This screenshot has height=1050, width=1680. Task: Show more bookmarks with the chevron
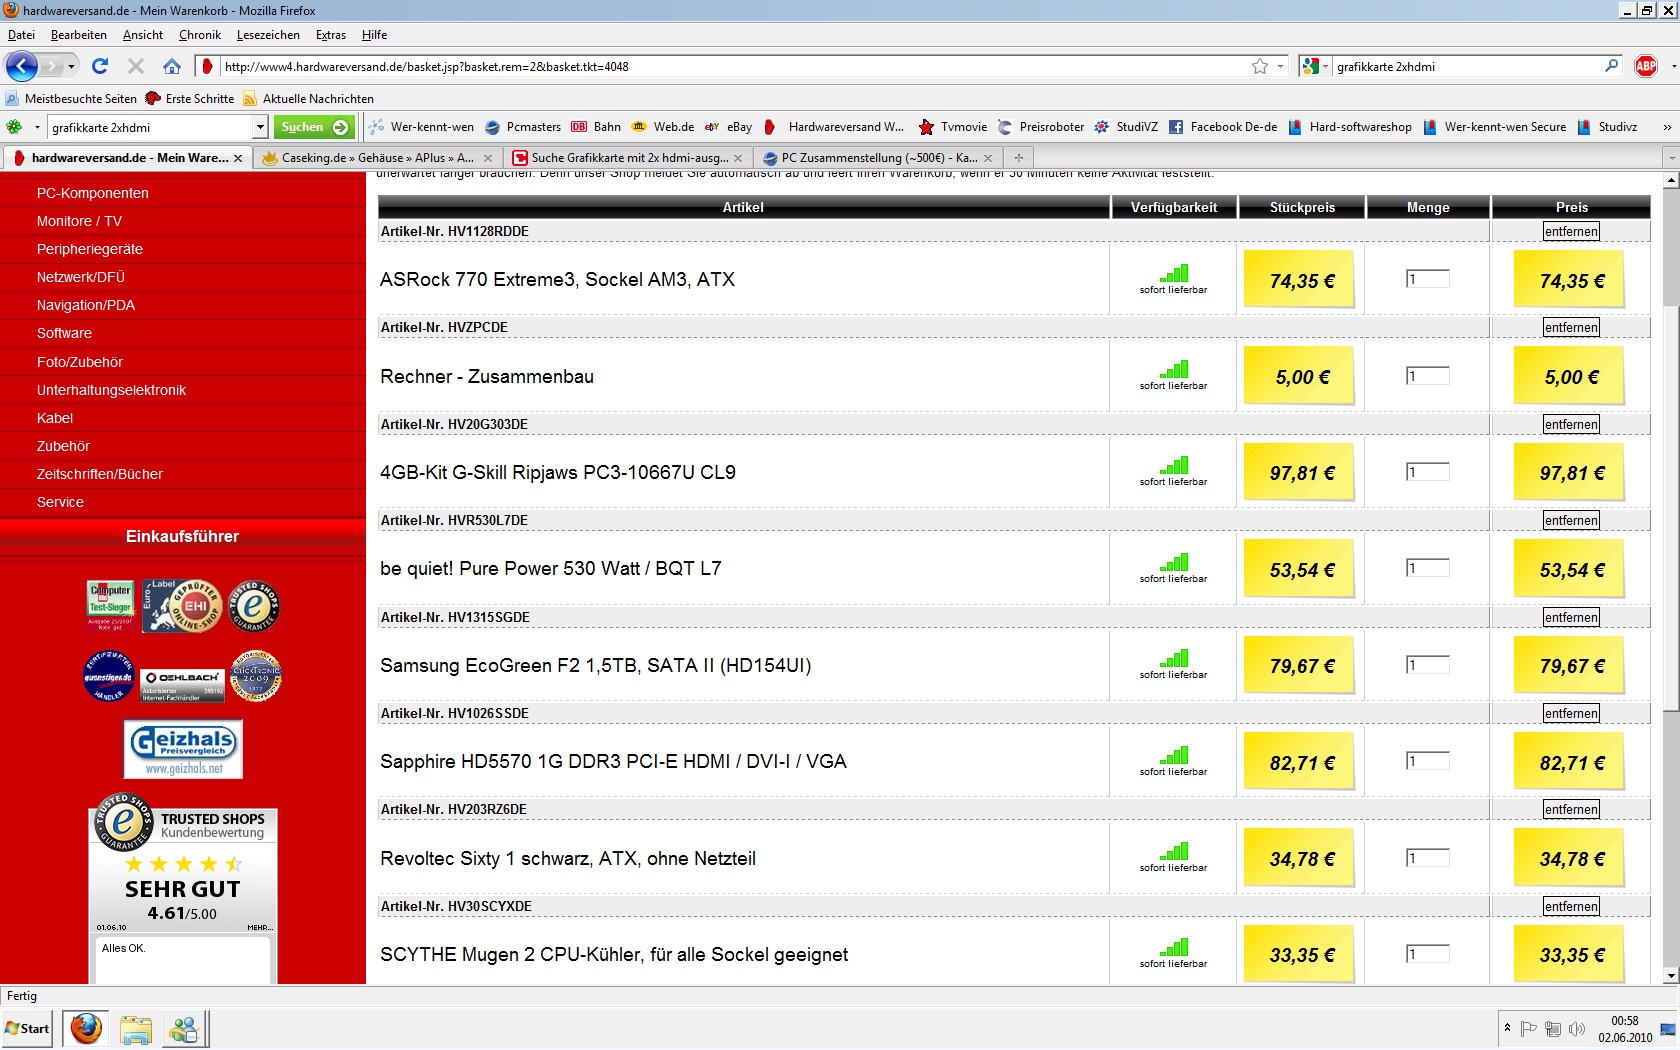[1667, 127]
